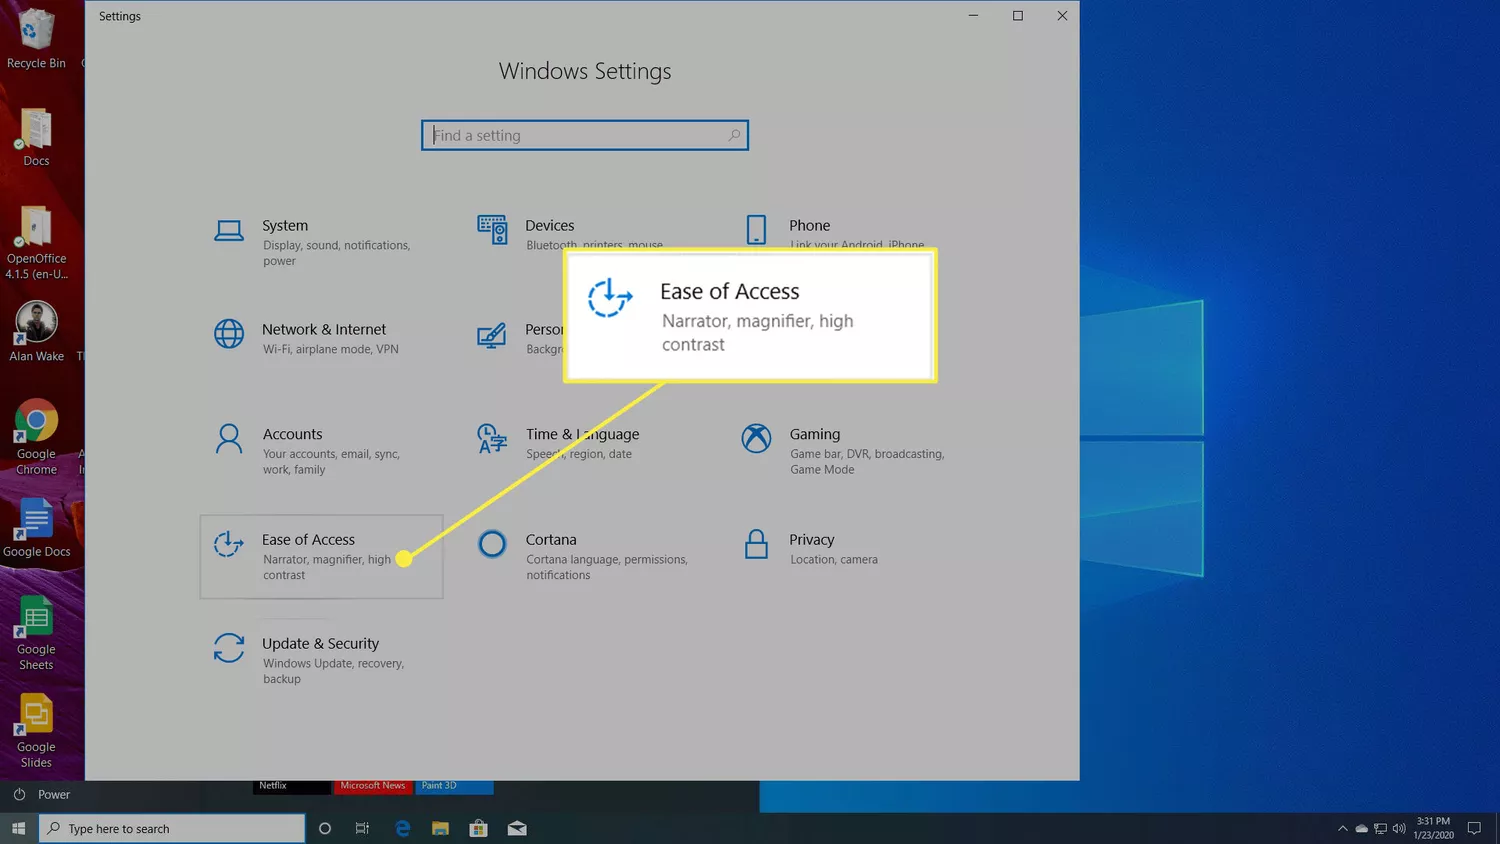Viewport: 1500px width, 844px height.
Task: Open the network tray icon
Action: (x=1380, y=829)
